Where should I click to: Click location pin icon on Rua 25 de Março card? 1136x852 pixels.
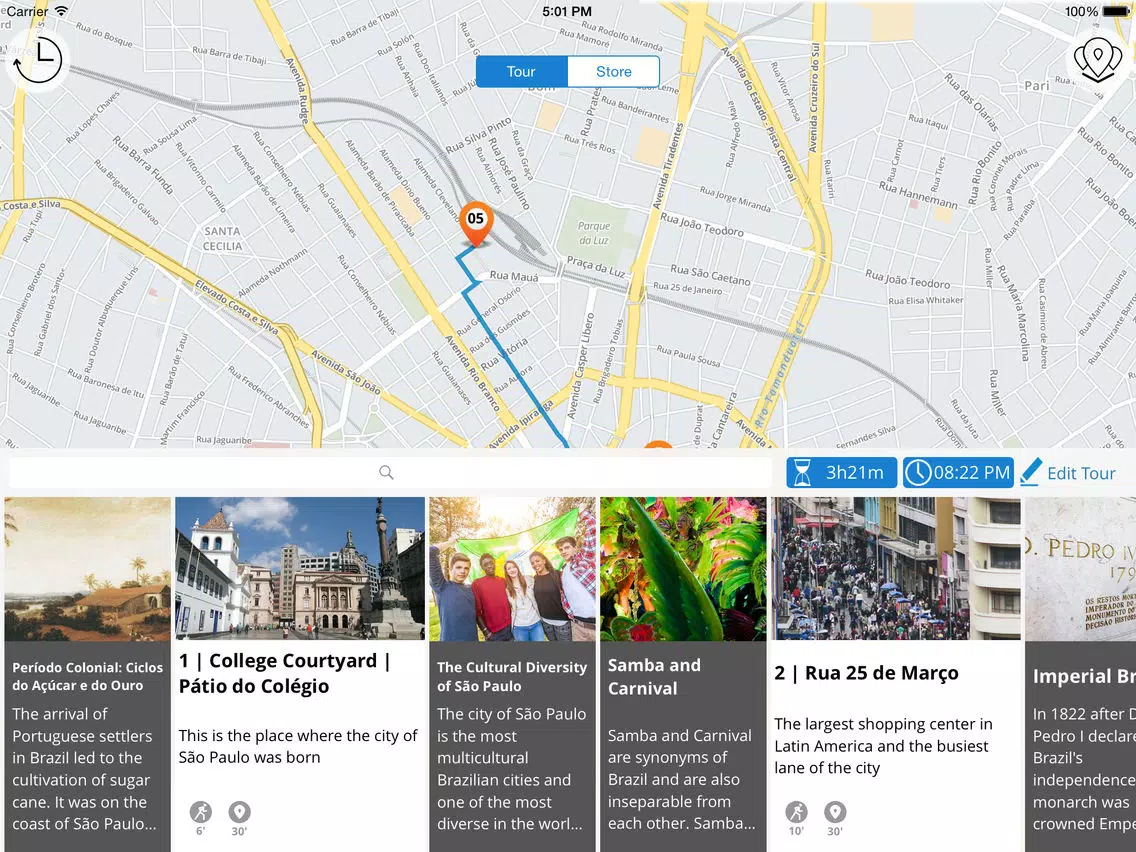coord(835,812)
